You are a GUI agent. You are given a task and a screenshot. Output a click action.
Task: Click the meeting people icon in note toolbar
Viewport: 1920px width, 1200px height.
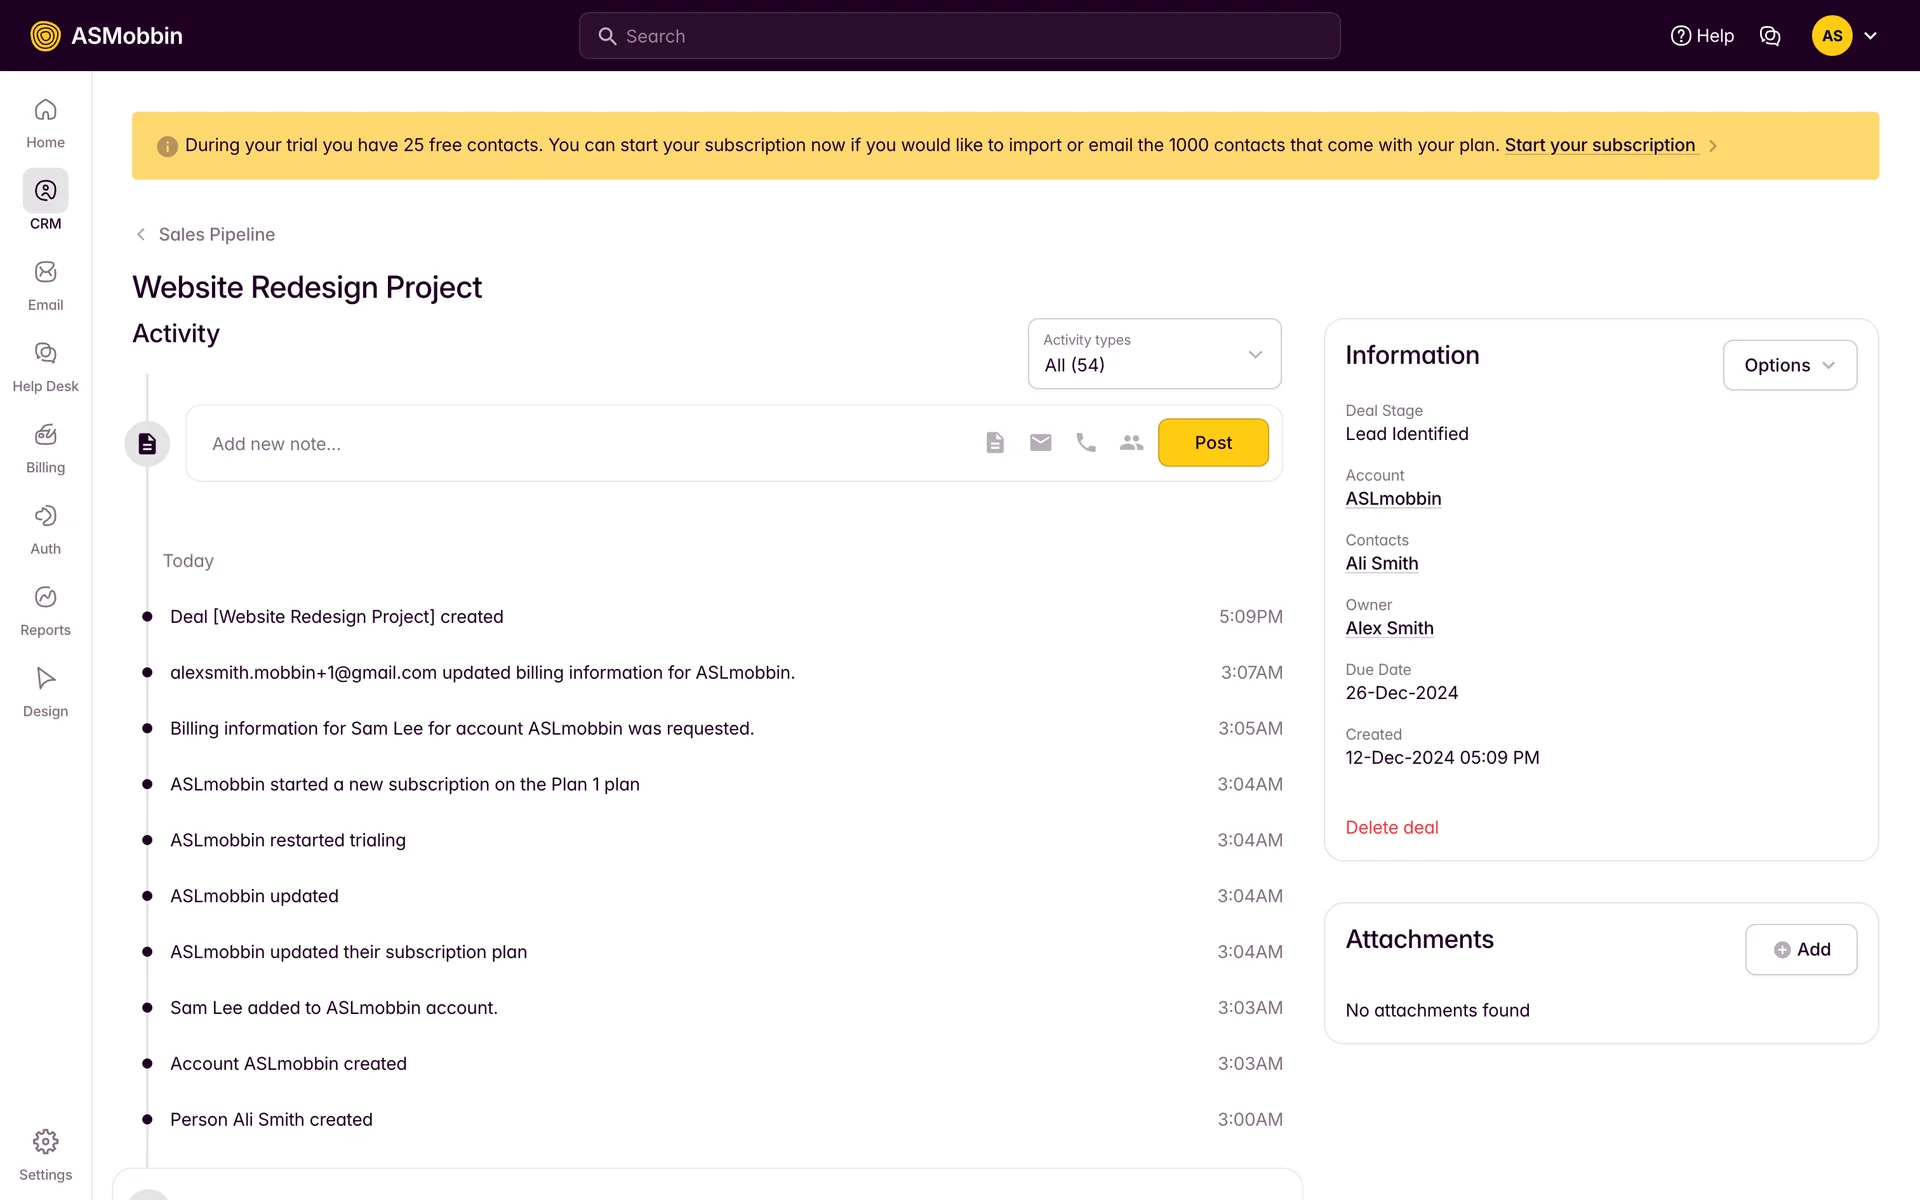(1131, 443)
